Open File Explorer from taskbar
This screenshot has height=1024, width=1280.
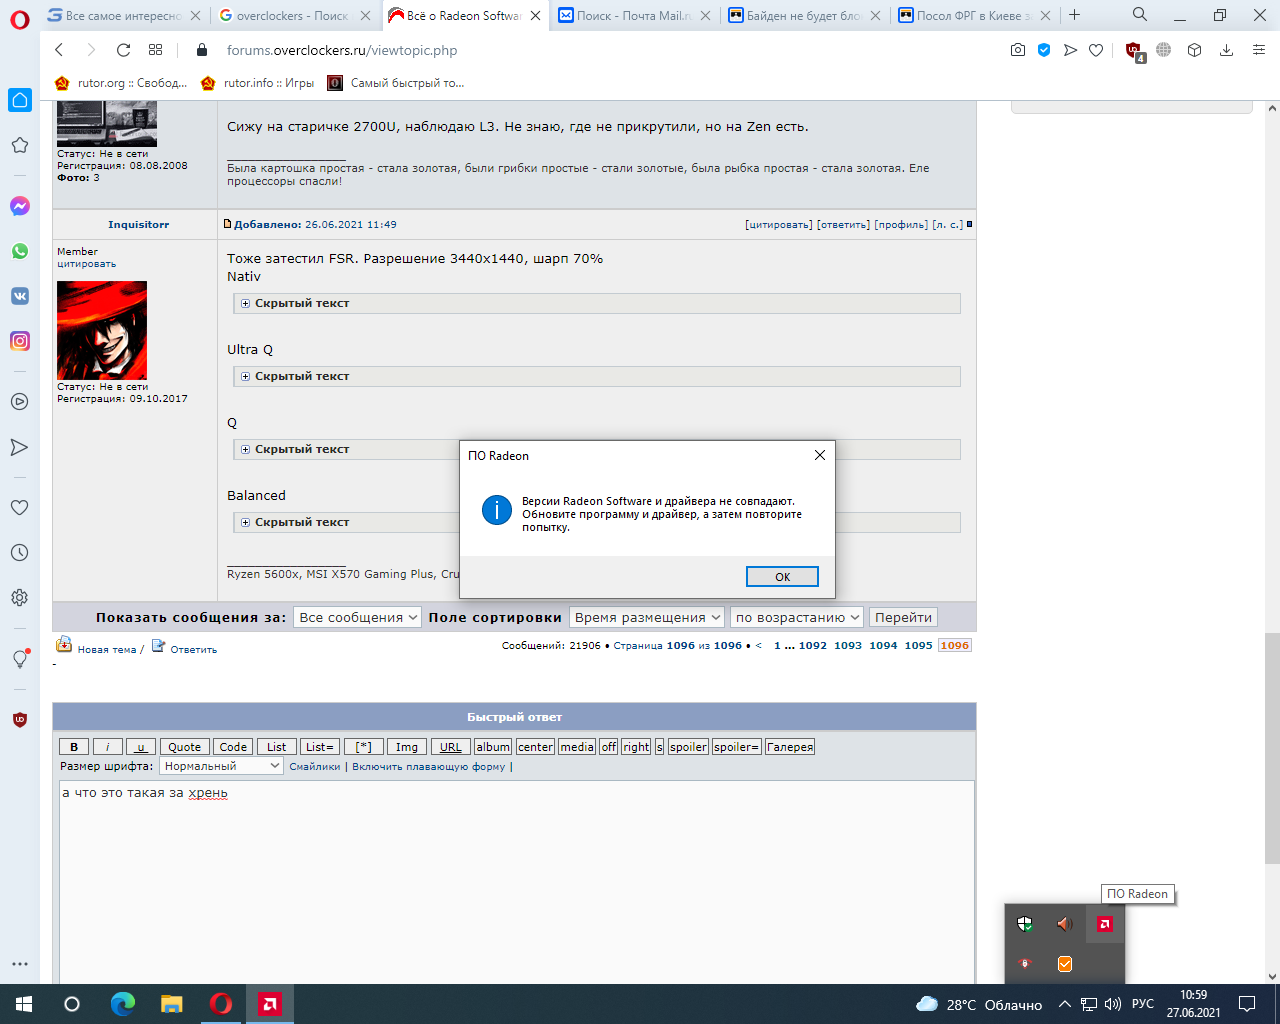point(172,1004)
